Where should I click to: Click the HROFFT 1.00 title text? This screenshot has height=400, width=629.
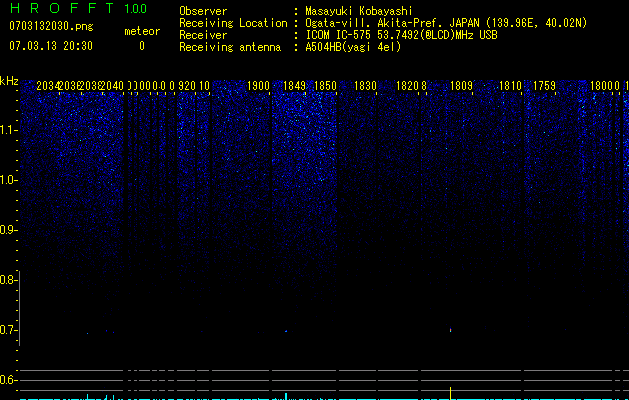coord(78,8)
